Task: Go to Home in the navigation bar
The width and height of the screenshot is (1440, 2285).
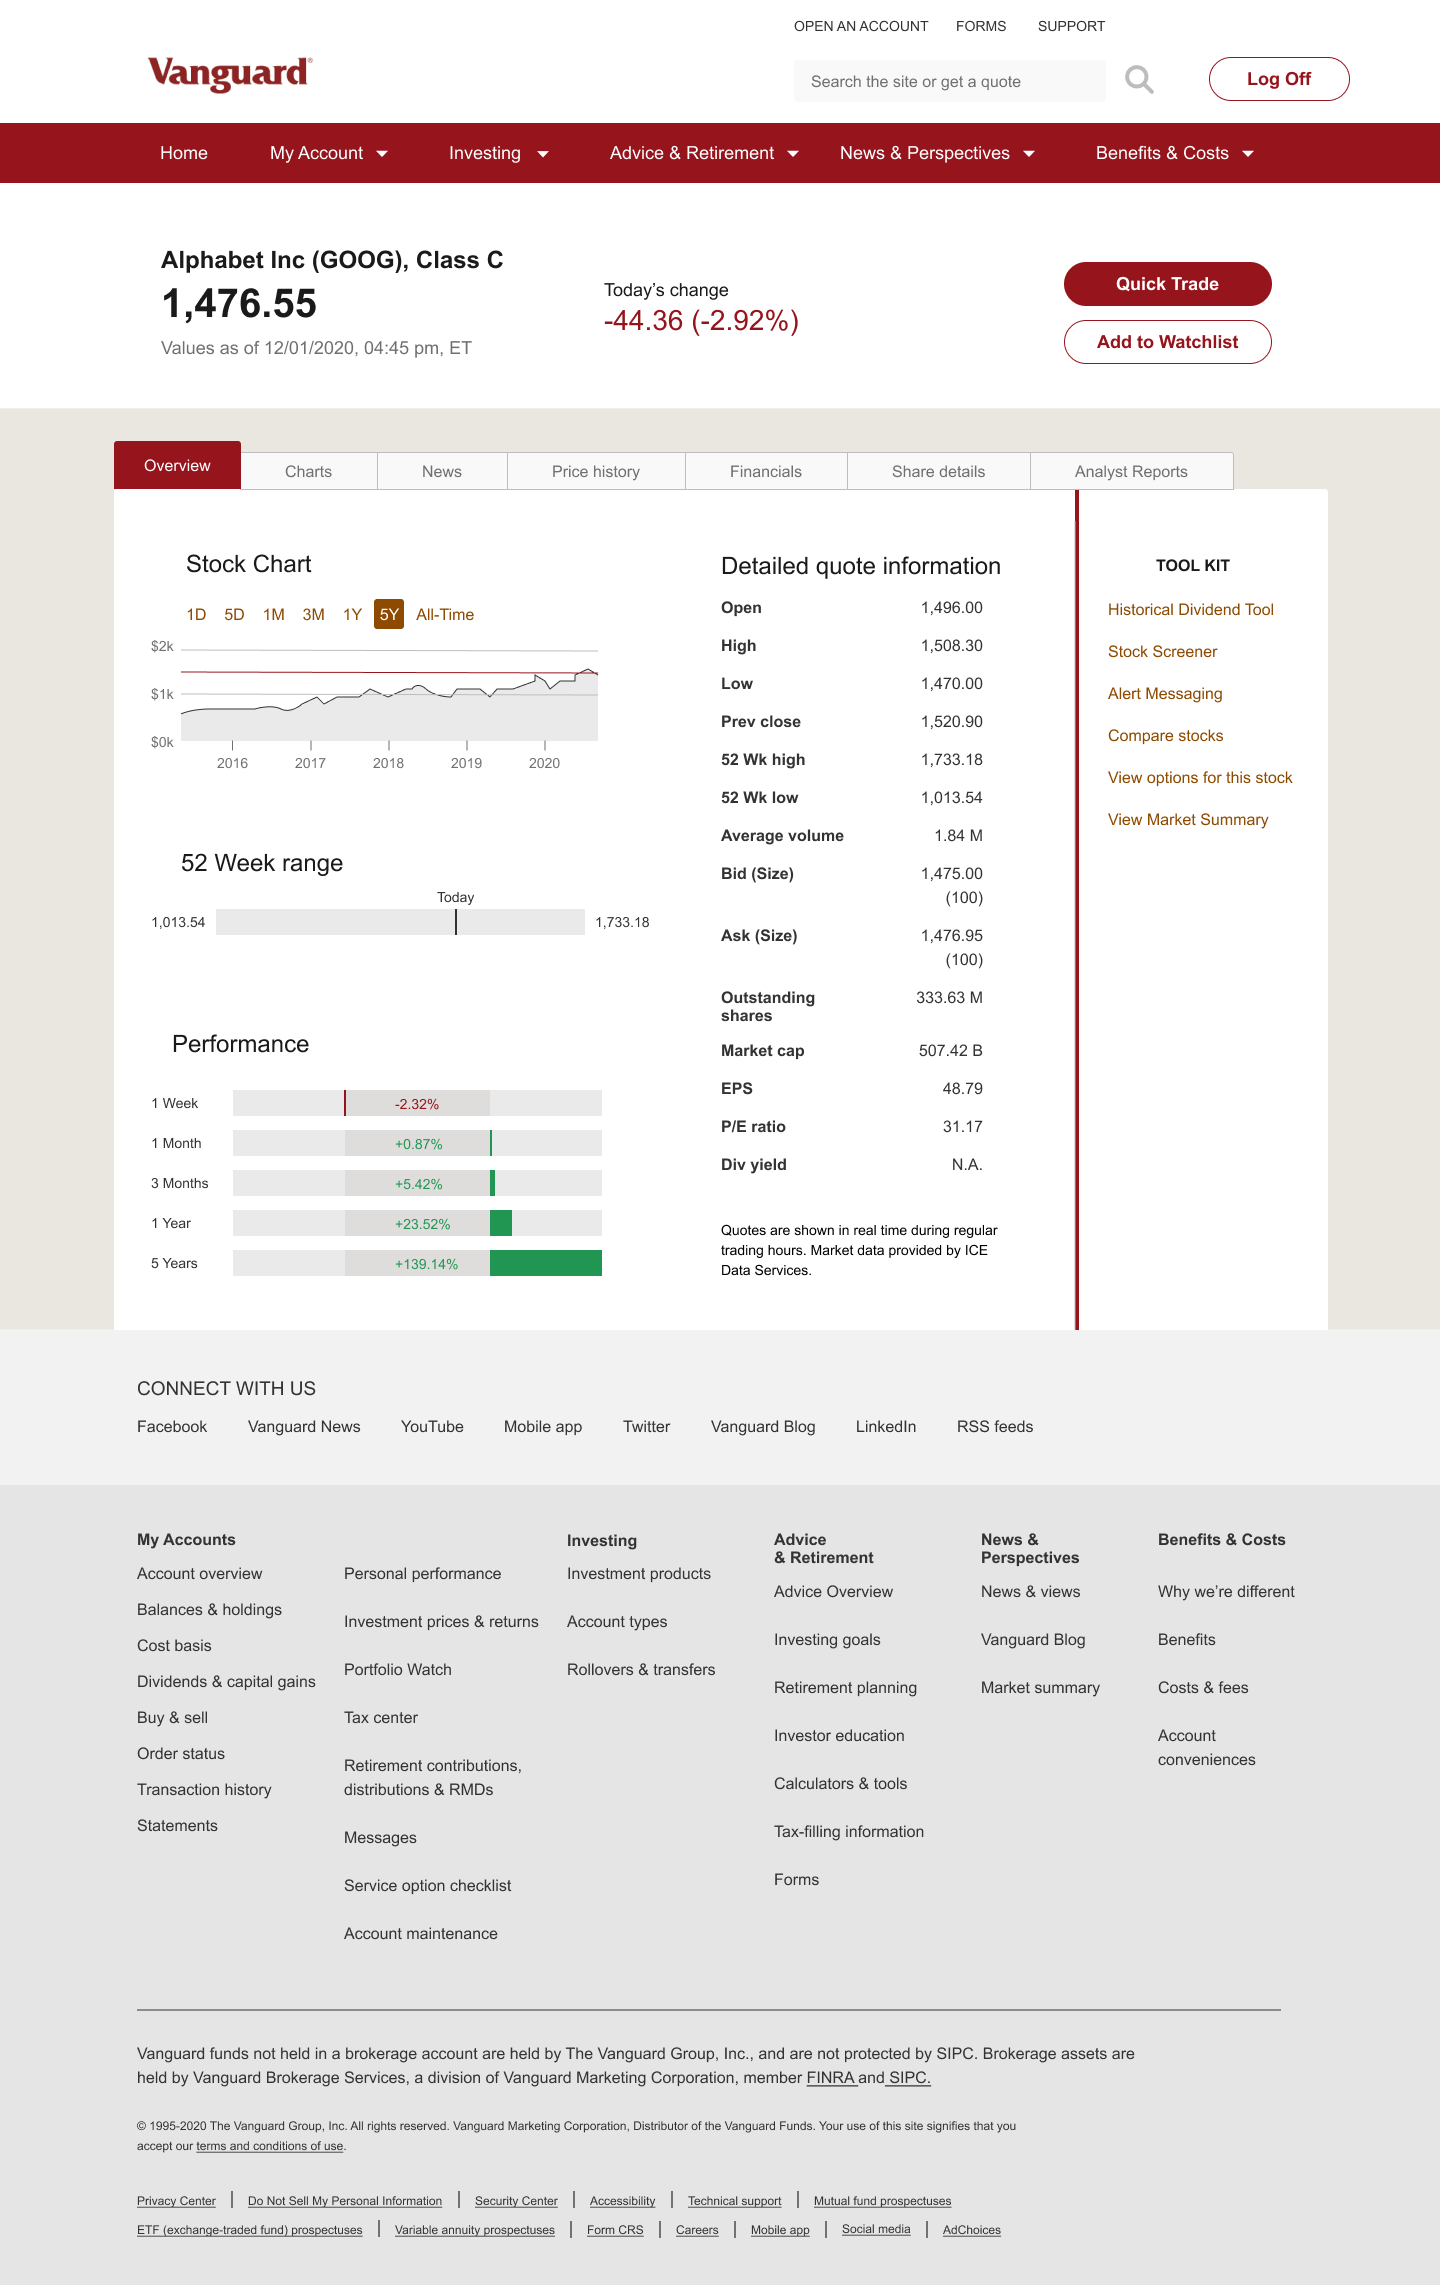Action: (184, 153)
